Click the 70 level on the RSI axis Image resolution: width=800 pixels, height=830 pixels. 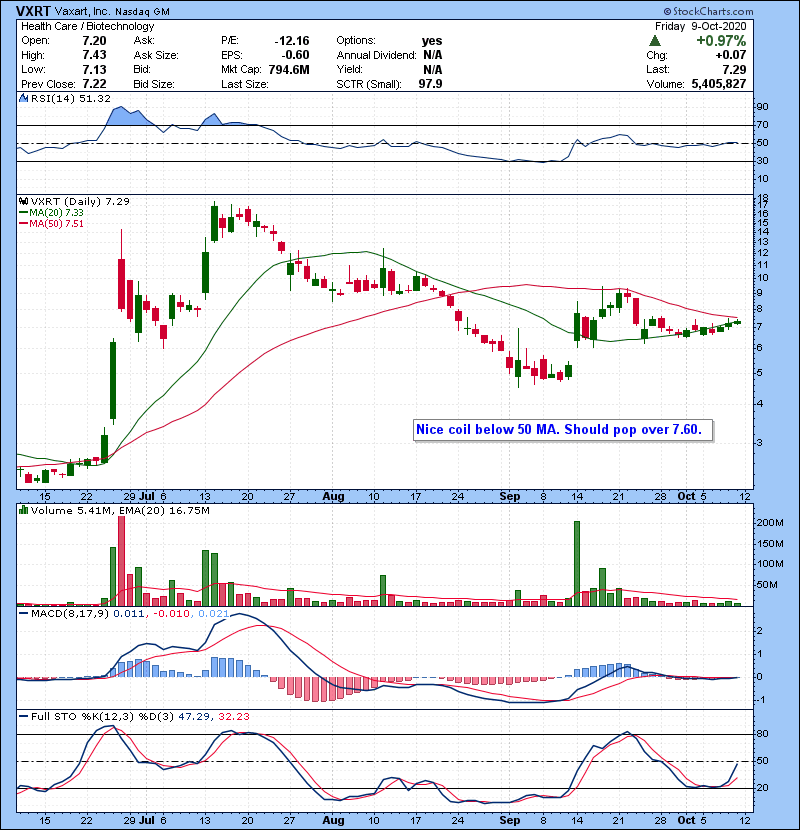click(762, 125)
